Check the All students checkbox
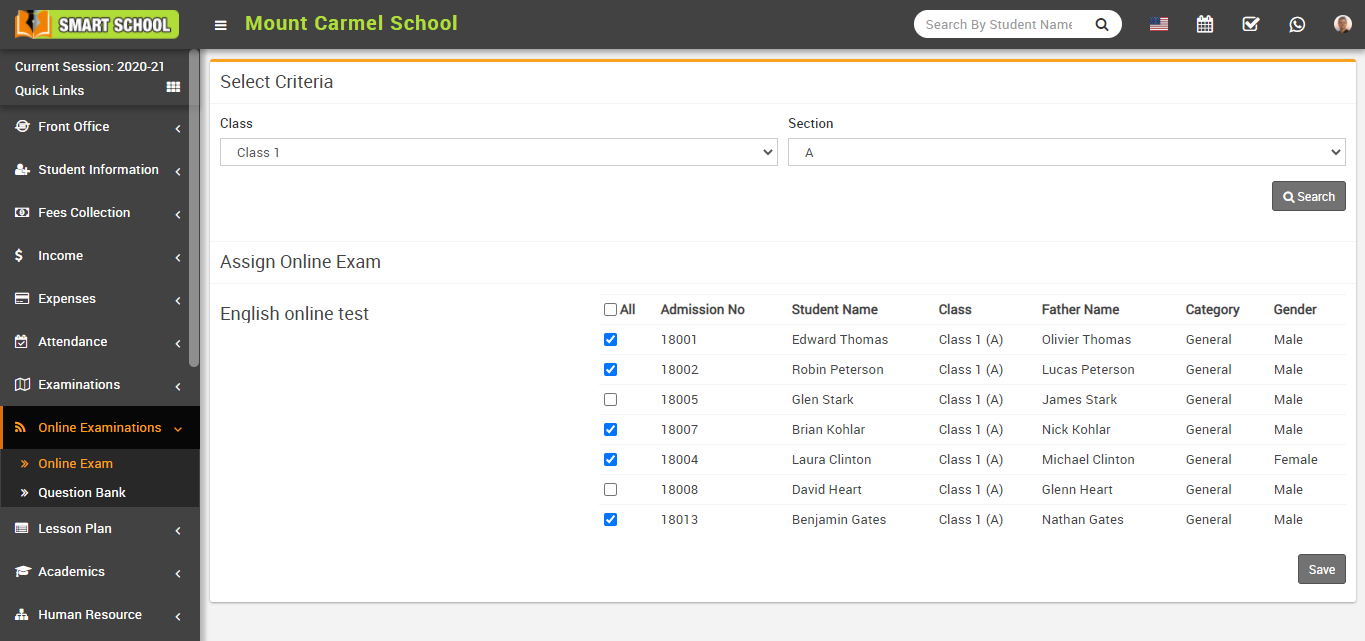1365x641 pixels. [610, 309]
